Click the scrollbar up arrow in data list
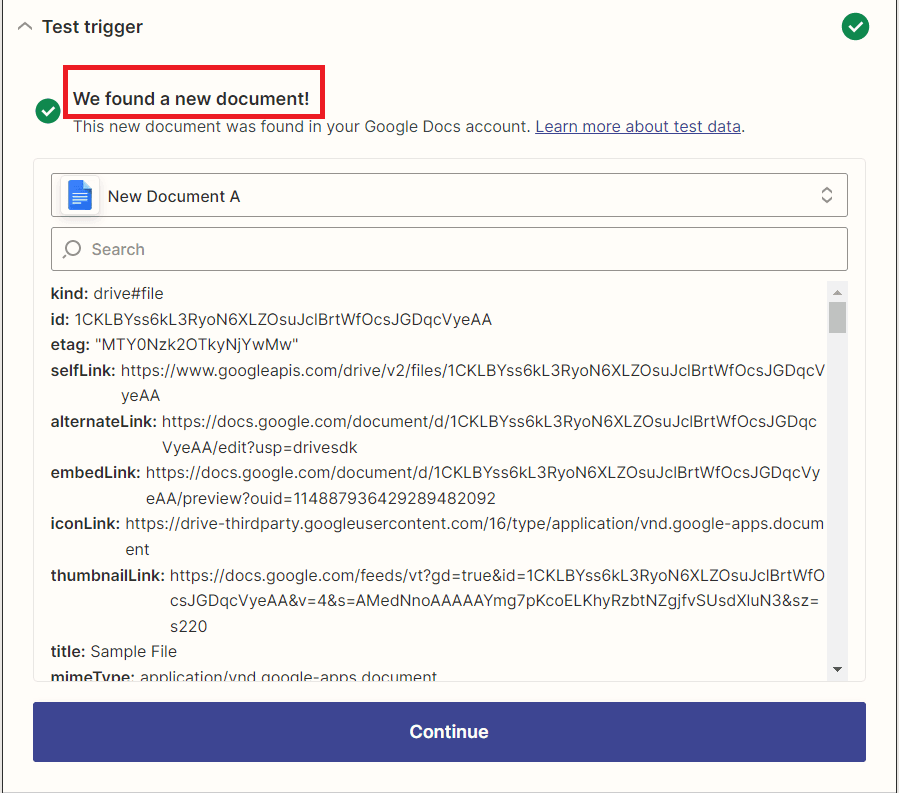 [837, 291]
